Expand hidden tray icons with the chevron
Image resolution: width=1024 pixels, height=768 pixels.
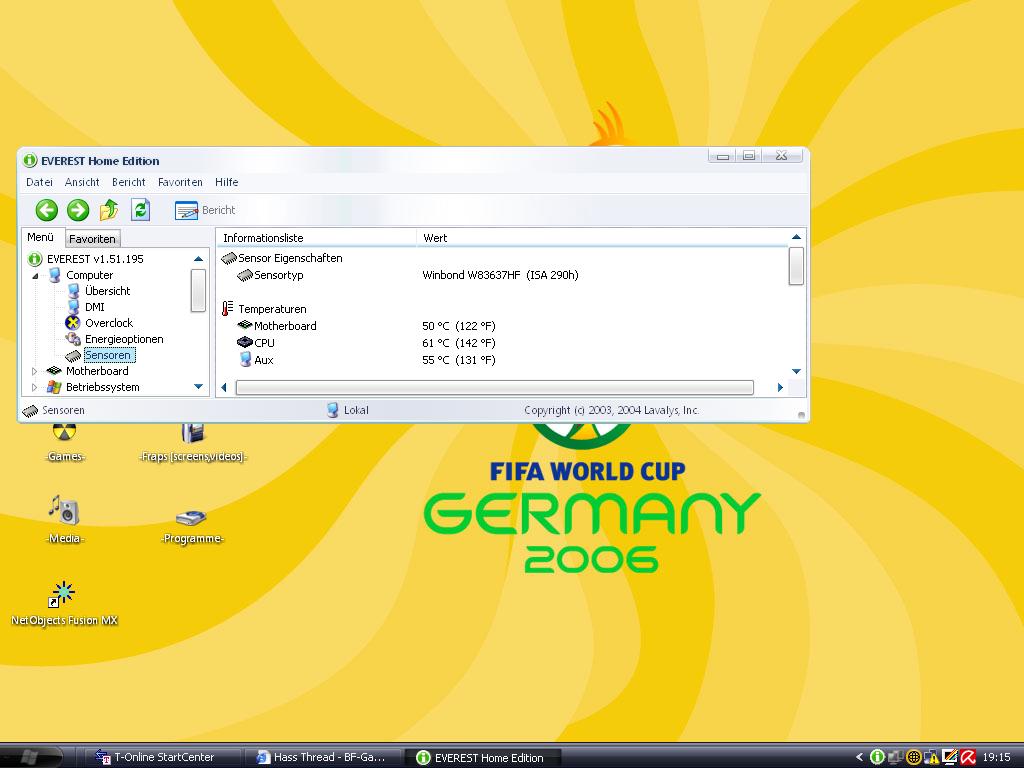[x=859, y=758]
